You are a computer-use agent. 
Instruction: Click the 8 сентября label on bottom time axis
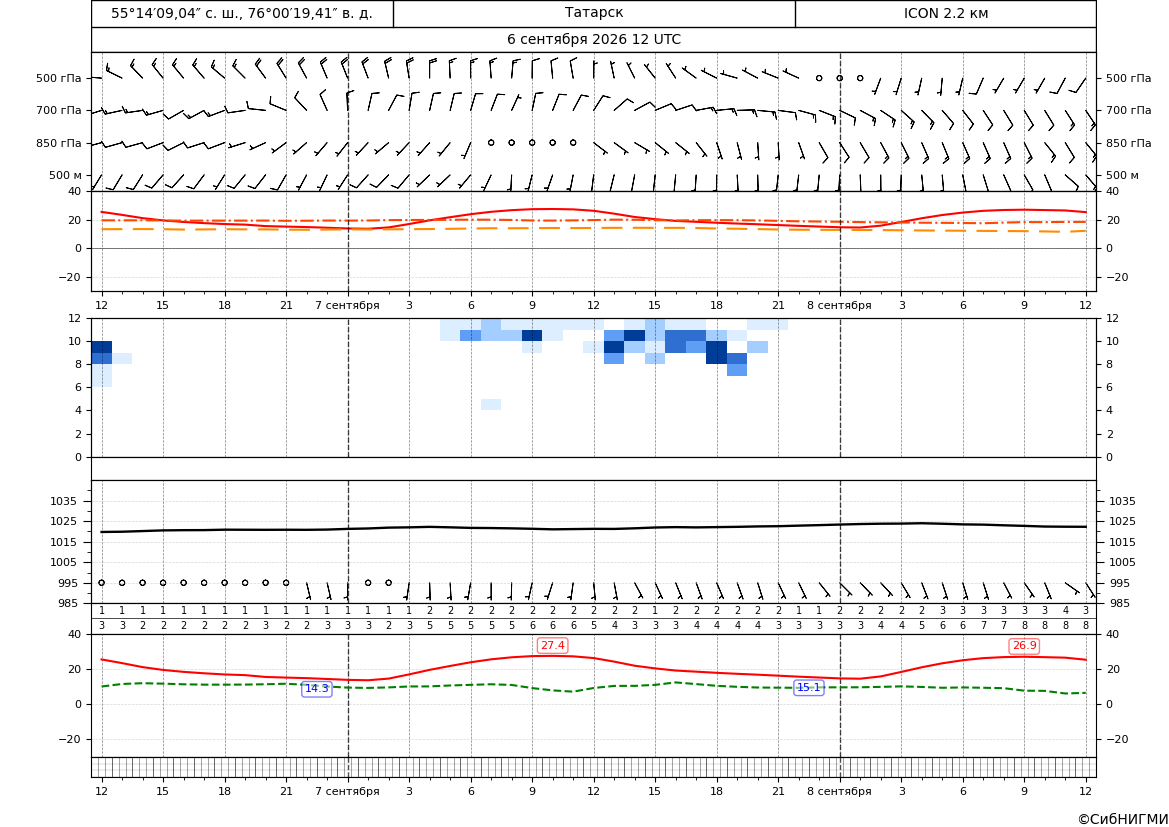[839, 791]
